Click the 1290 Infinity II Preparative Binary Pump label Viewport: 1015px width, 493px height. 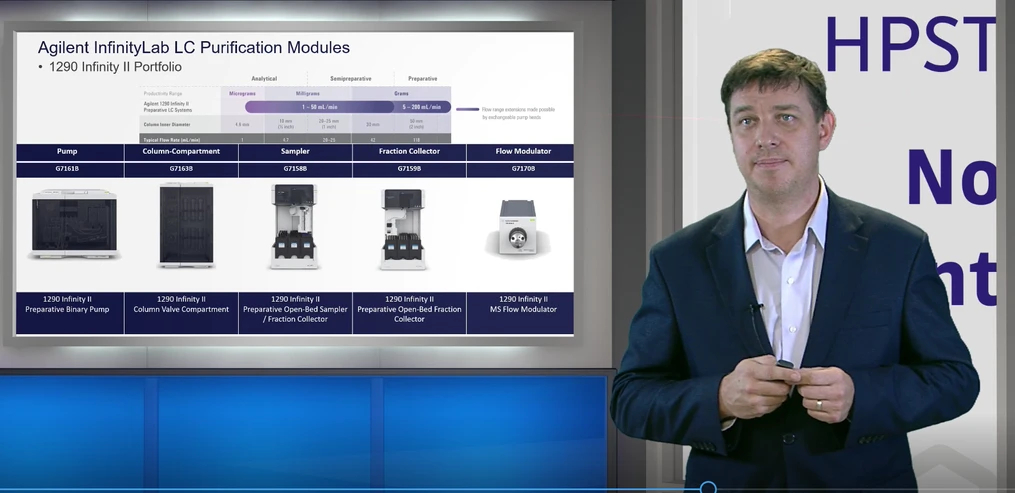click(x=68, y=304)
